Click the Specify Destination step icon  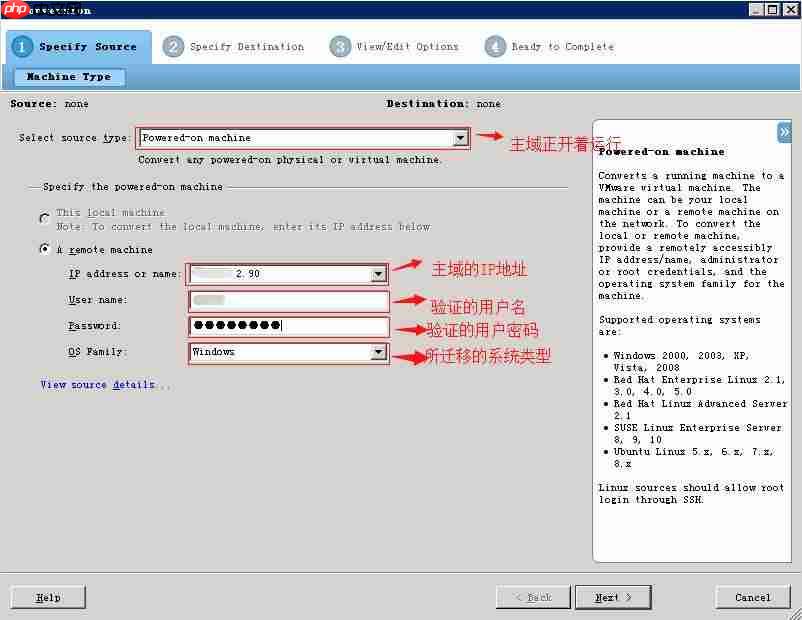point(174,45)
